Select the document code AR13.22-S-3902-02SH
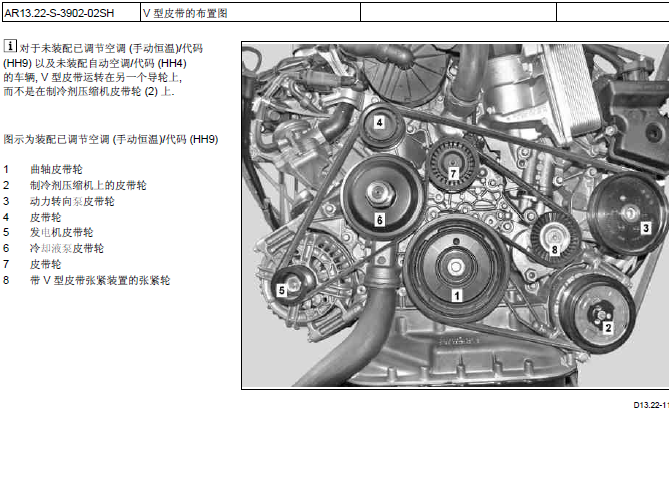This screenshot has width=669, height=500. 59,13
